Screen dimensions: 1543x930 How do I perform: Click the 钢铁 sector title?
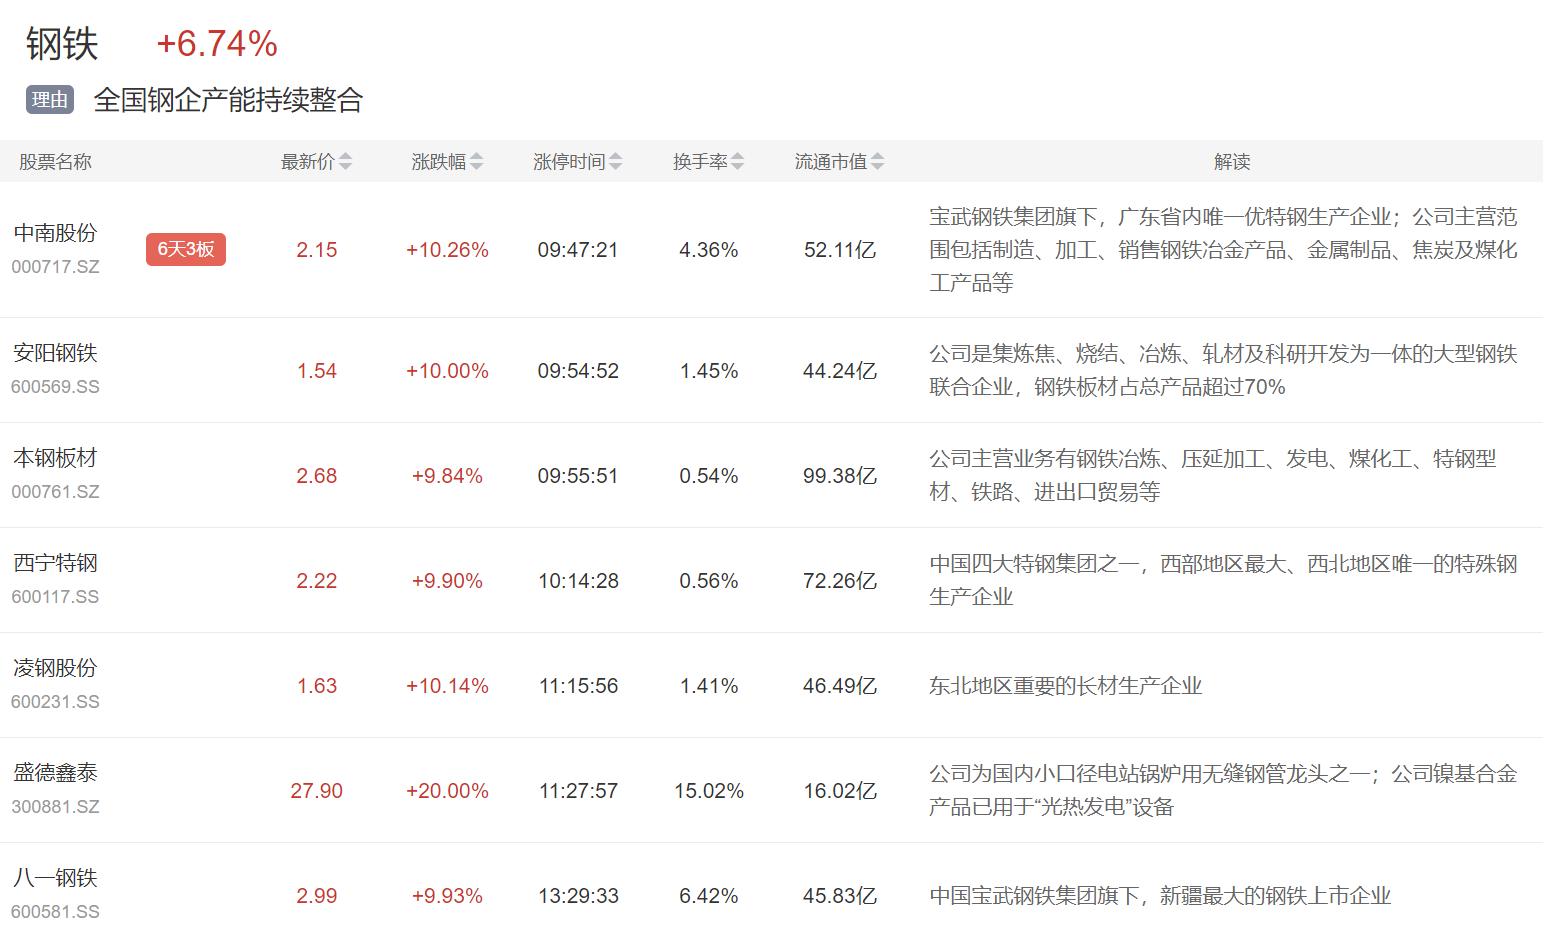62,44
